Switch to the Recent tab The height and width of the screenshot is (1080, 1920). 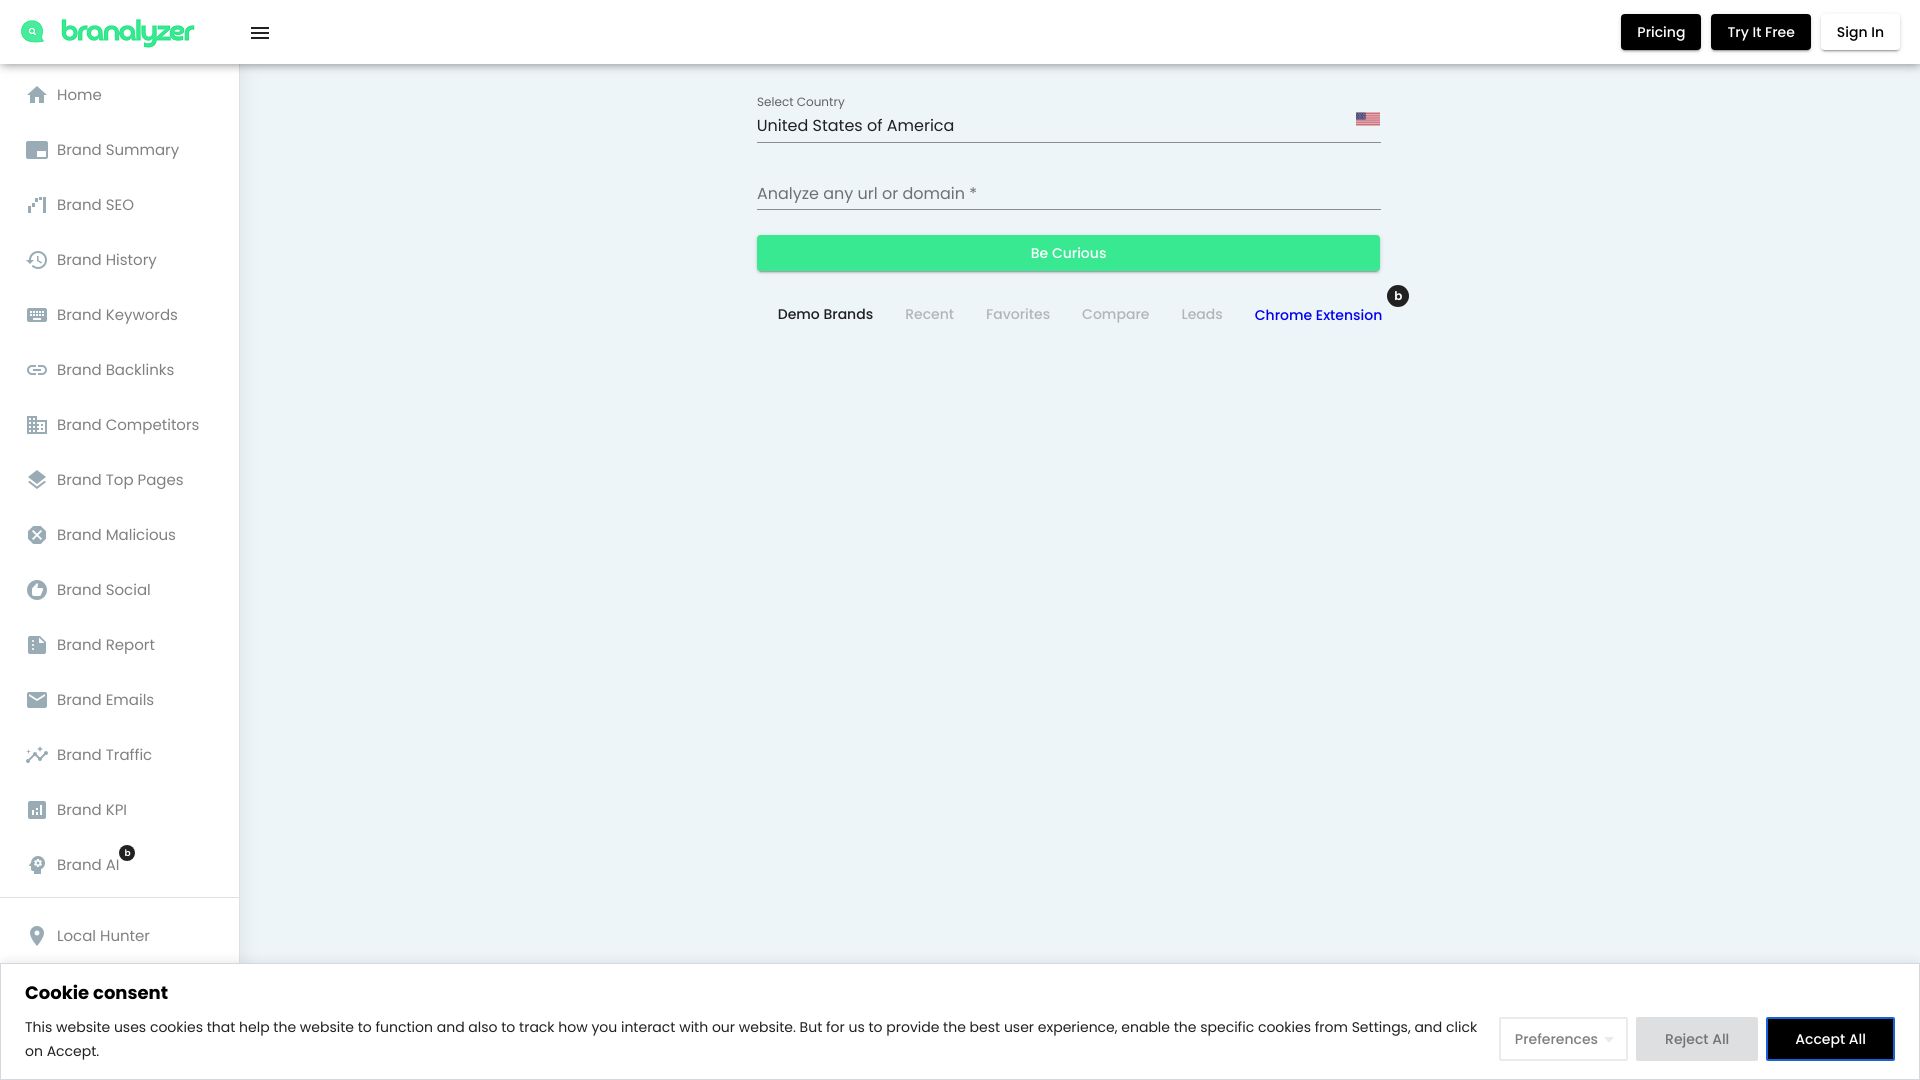click(x=929, y=314)
